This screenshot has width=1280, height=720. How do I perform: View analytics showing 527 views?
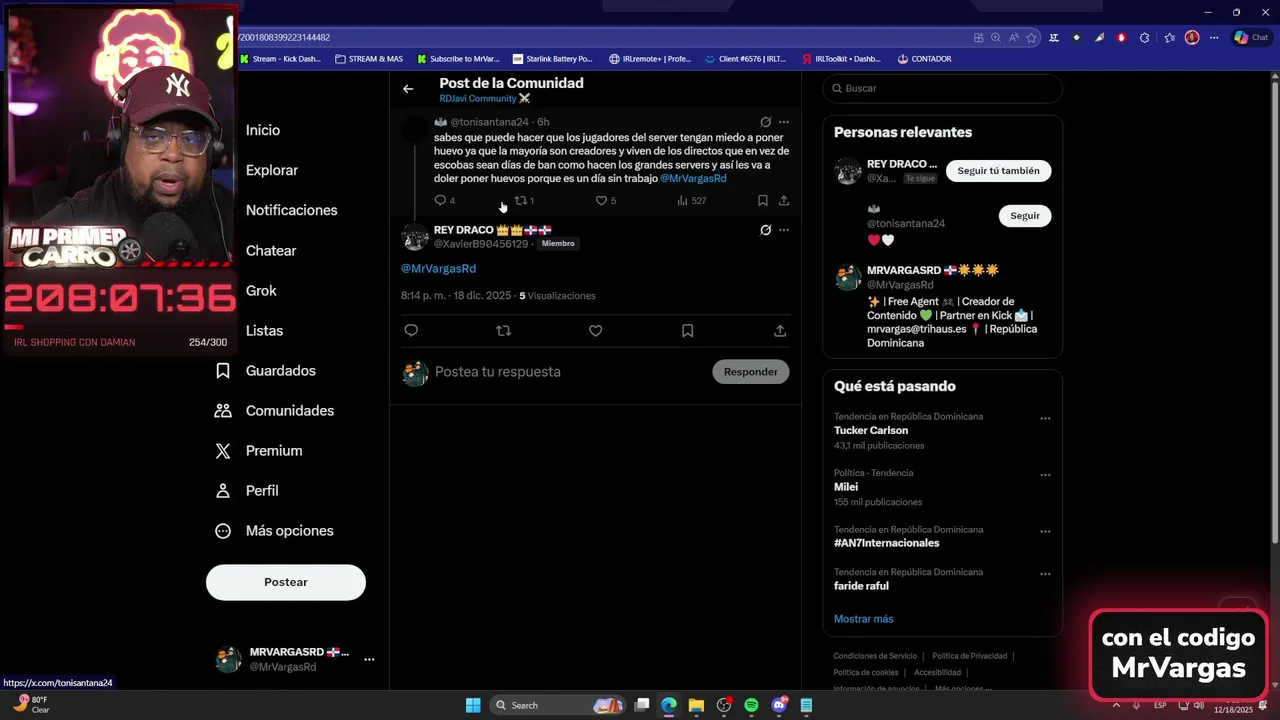coord(692,201)
